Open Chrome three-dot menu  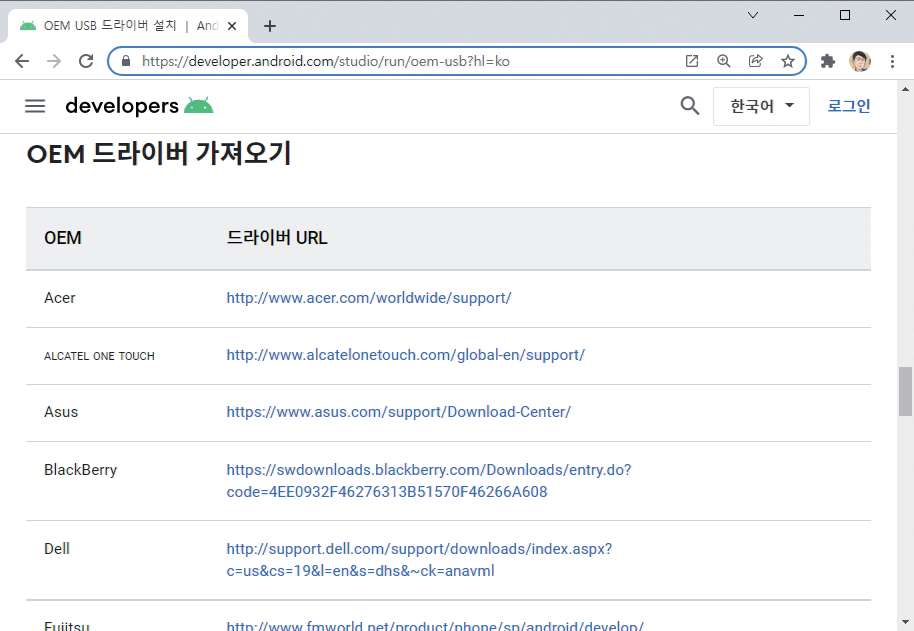click(892, 61)
